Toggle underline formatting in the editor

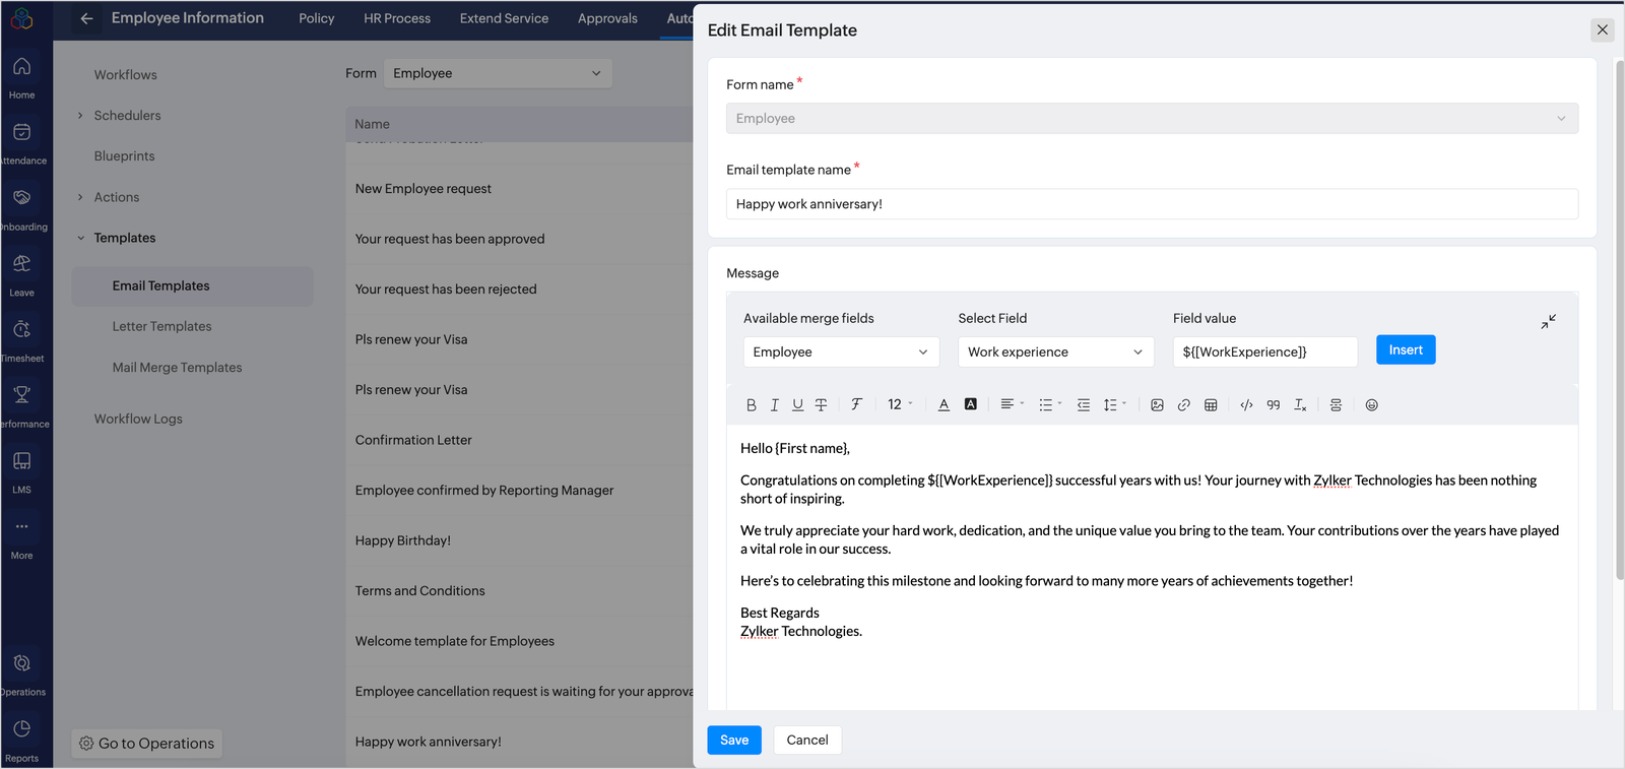[797, 405]
